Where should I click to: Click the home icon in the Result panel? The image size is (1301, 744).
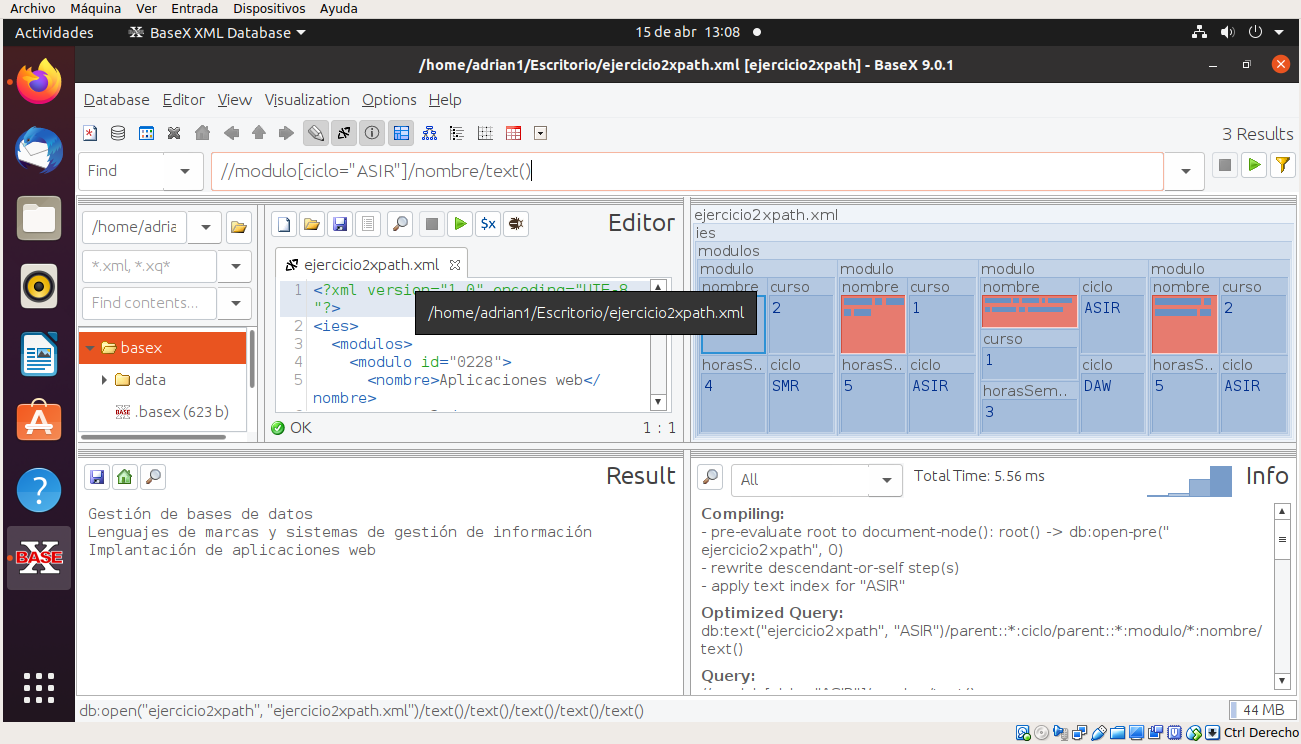[x=124, y=477]
